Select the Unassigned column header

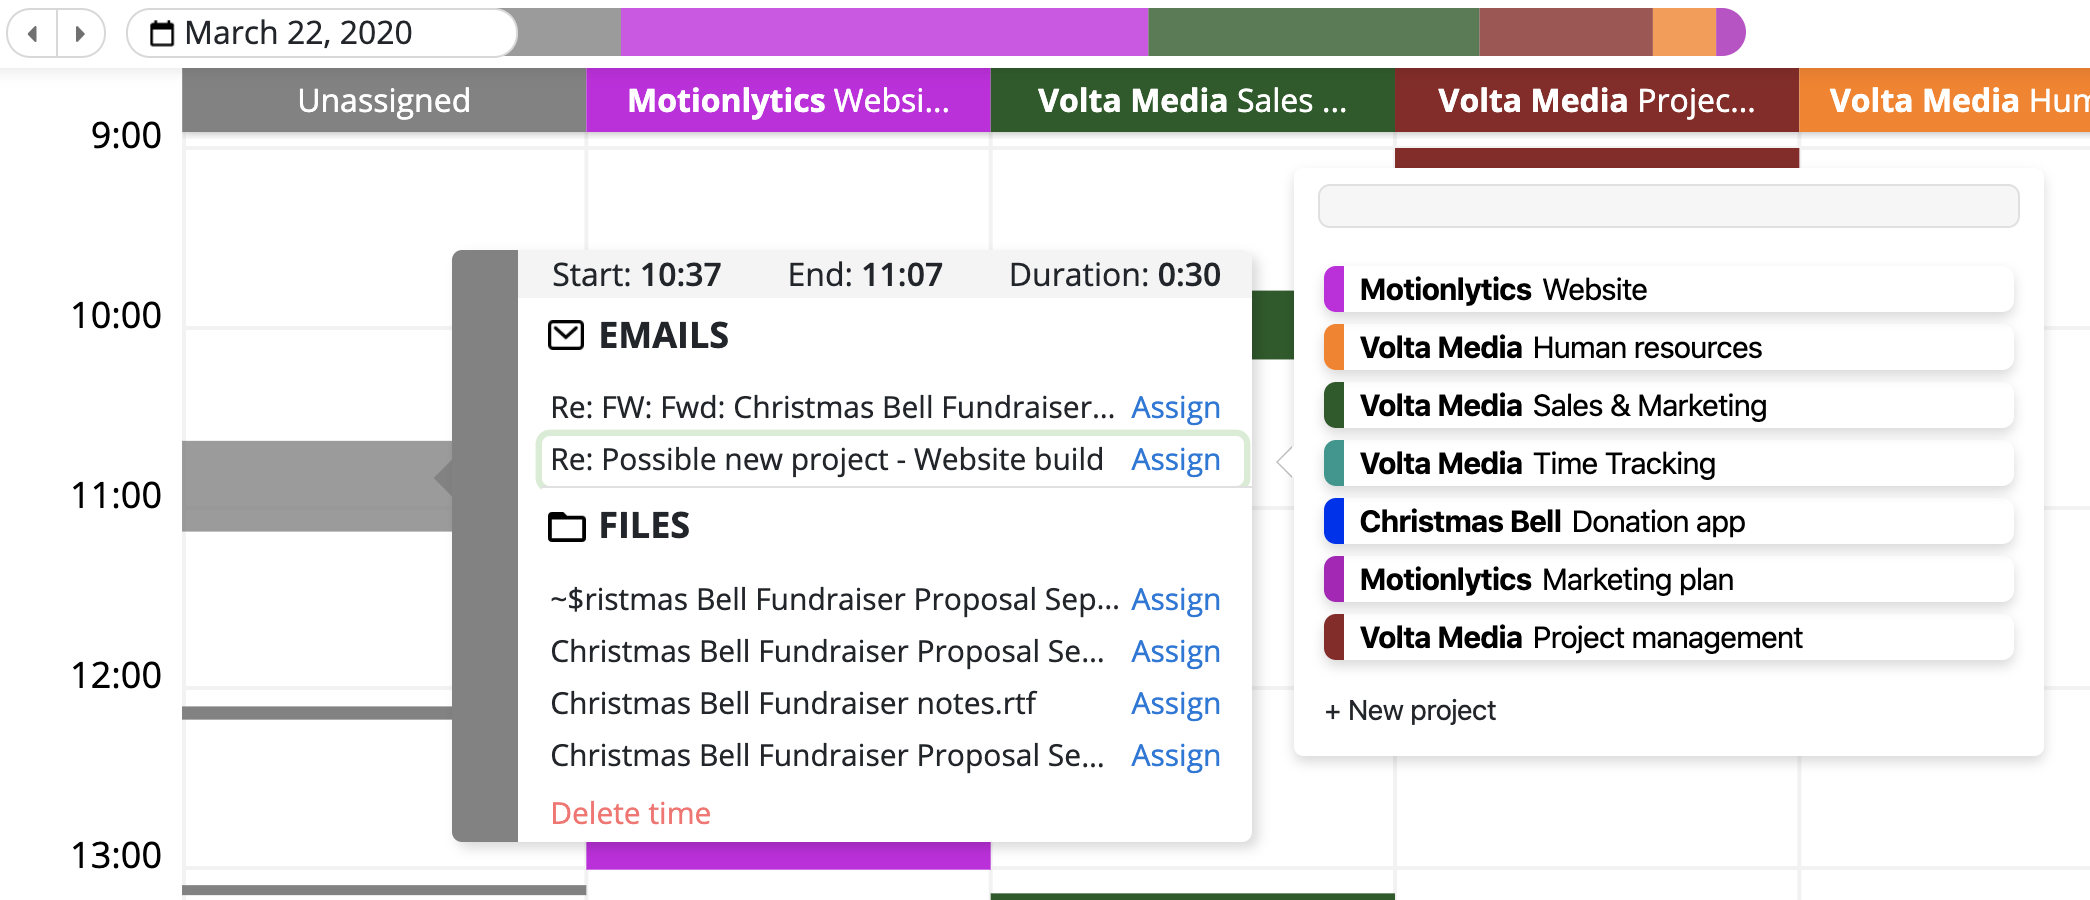click(384, 100)
